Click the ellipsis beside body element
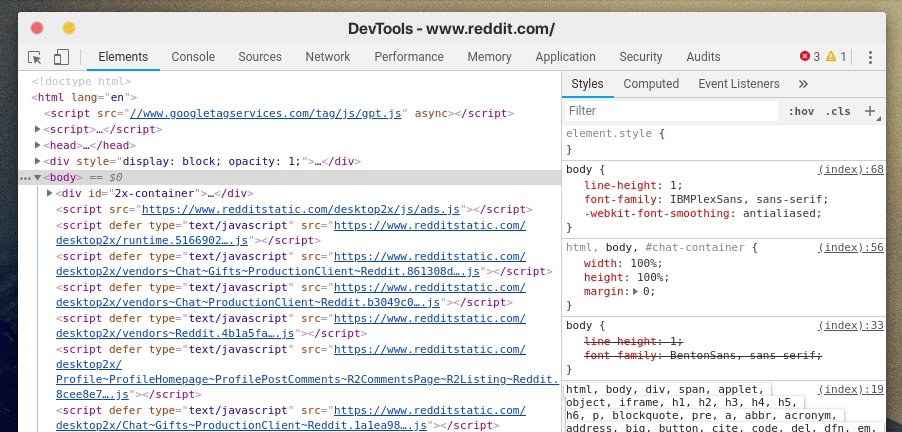The image size is (902, 432). (25, 178)
